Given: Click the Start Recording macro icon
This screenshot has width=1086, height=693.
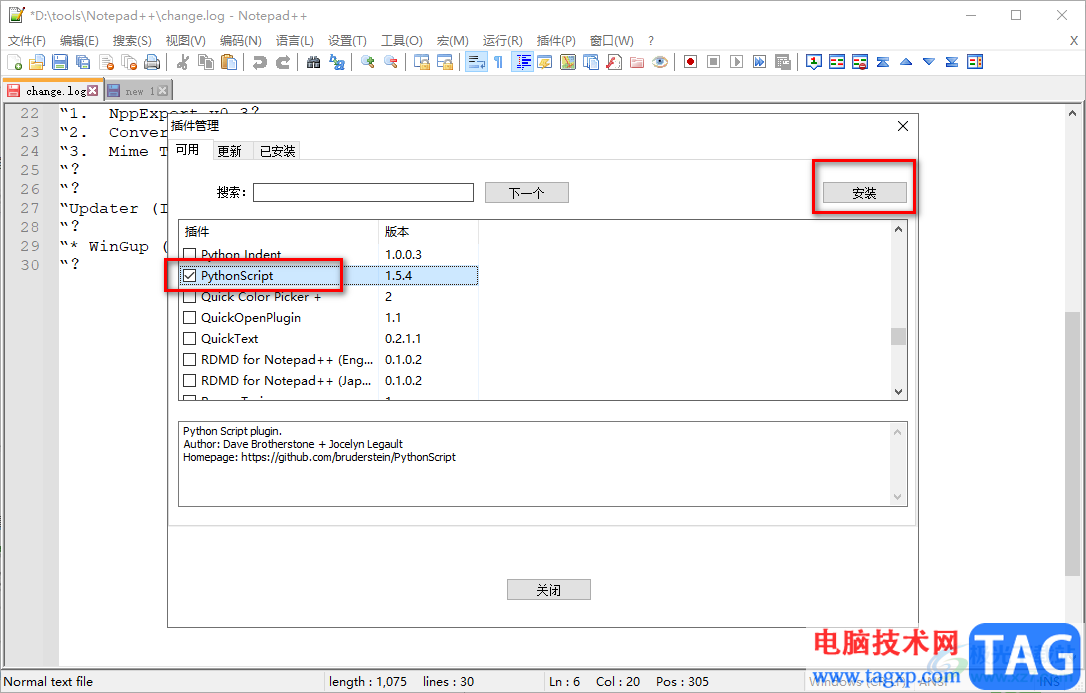Looking at the screenshot, I should tap(691, 62).
